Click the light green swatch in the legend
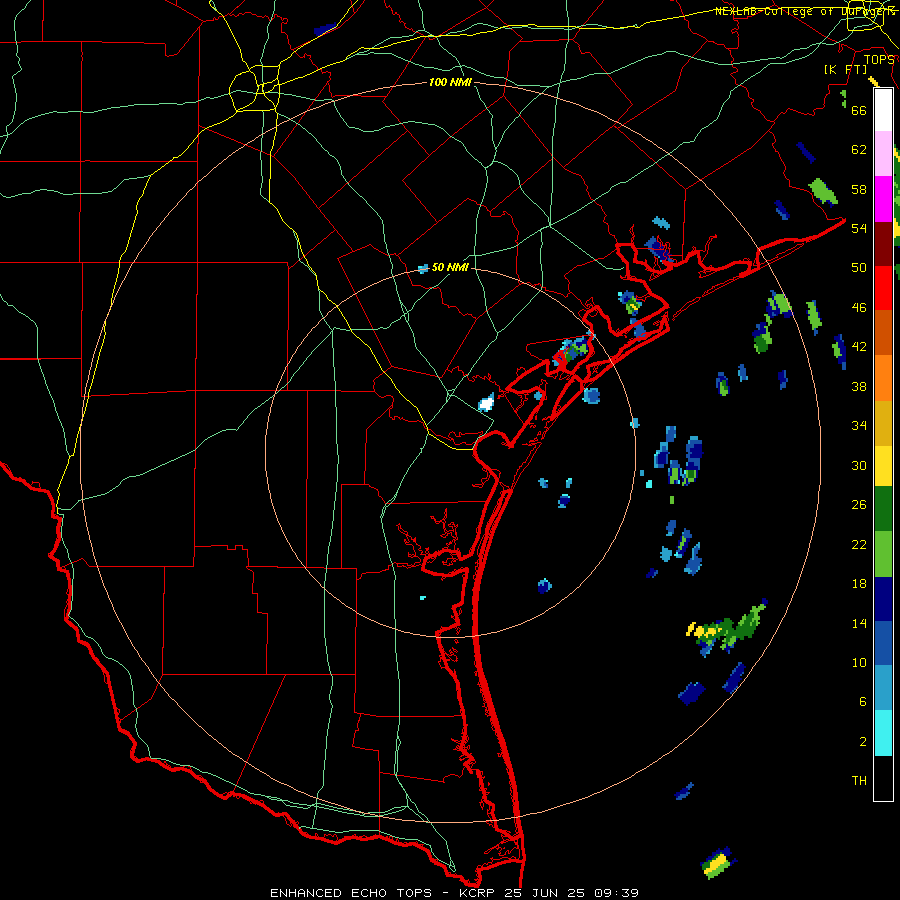Screen dimensions: 900x900 pos(883,554)
